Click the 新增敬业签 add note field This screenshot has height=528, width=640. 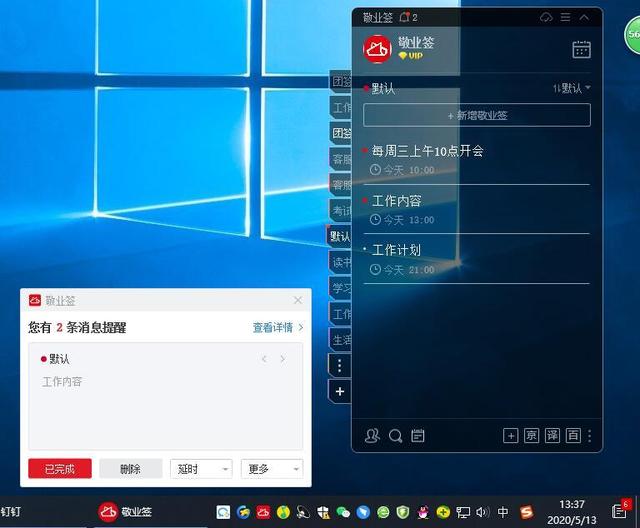tap(477, 115)
